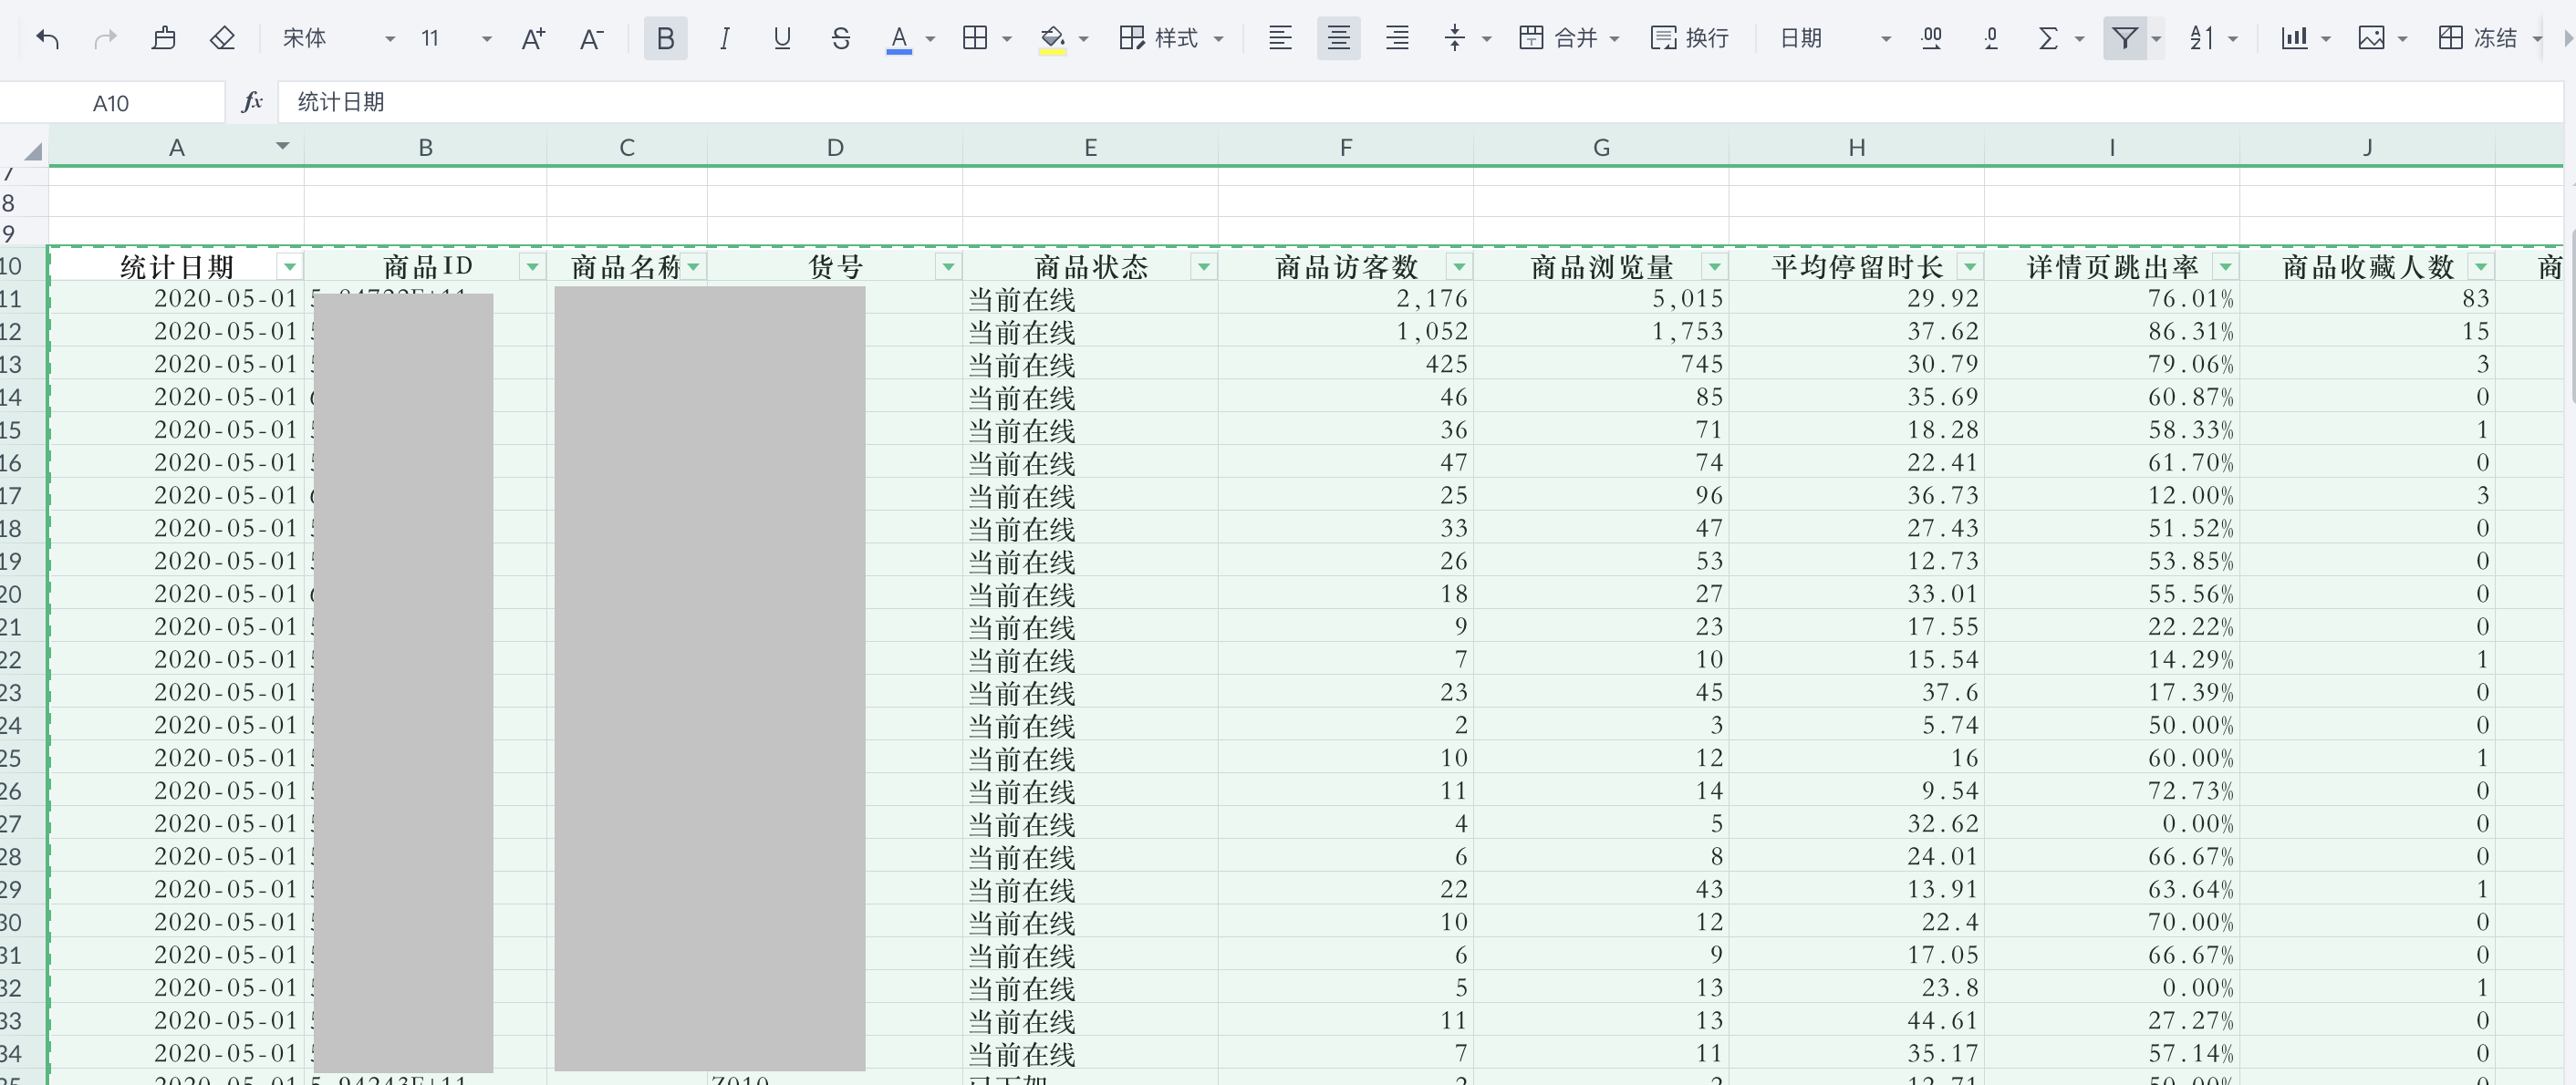Open the 样式 styles menu
The image size is (2576, 1085).
[x=1171, y=39]
